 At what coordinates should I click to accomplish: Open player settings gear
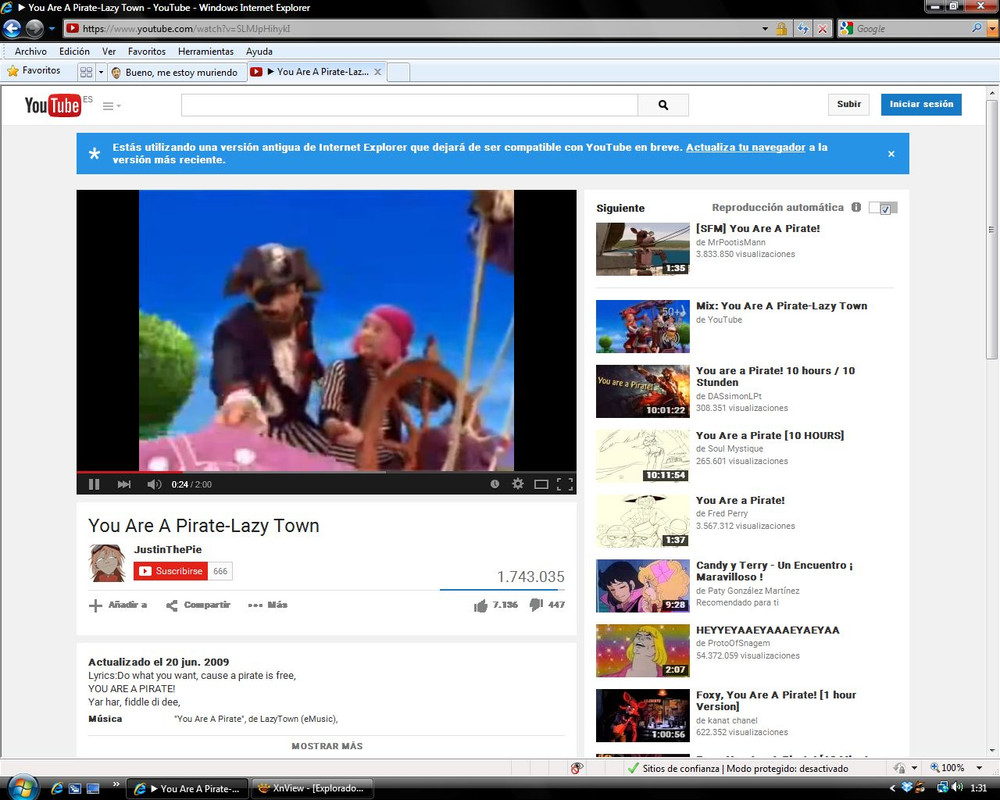(518, 484)
